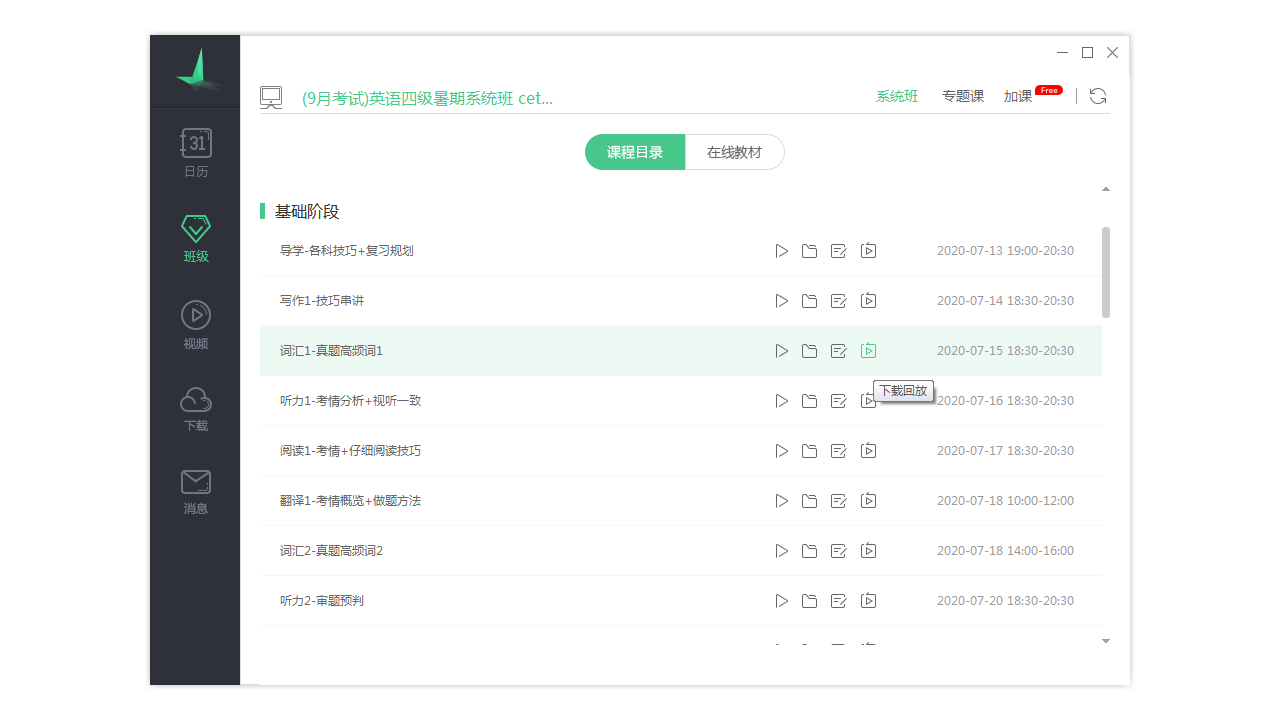
Task: Switch to the 在线教材 tab
Action: (734, 151)
